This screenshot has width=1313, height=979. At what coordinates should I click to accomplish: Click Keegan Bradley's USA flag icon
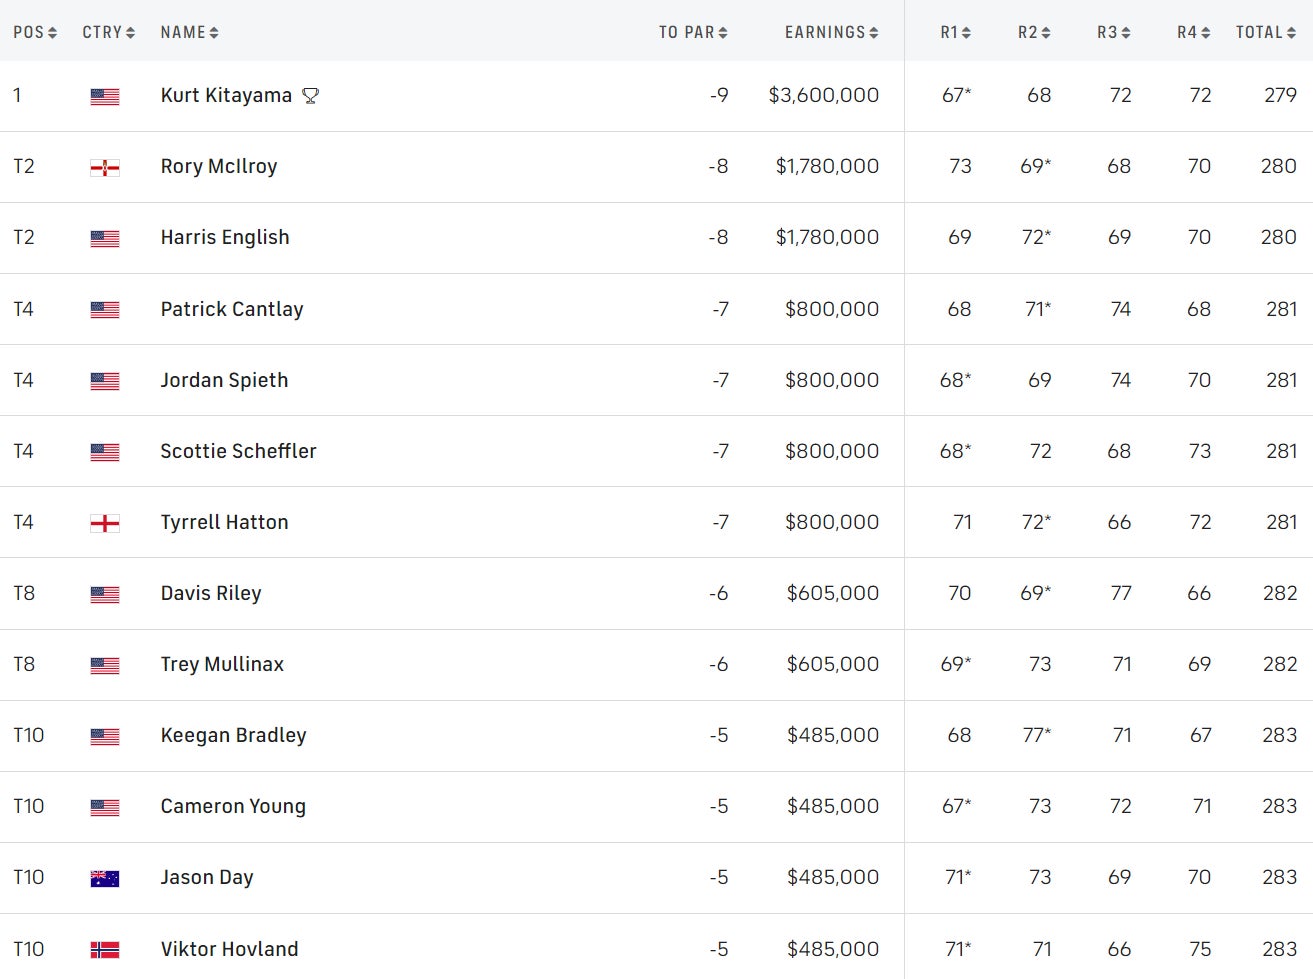pyautogui.click(x=105, y=736)
